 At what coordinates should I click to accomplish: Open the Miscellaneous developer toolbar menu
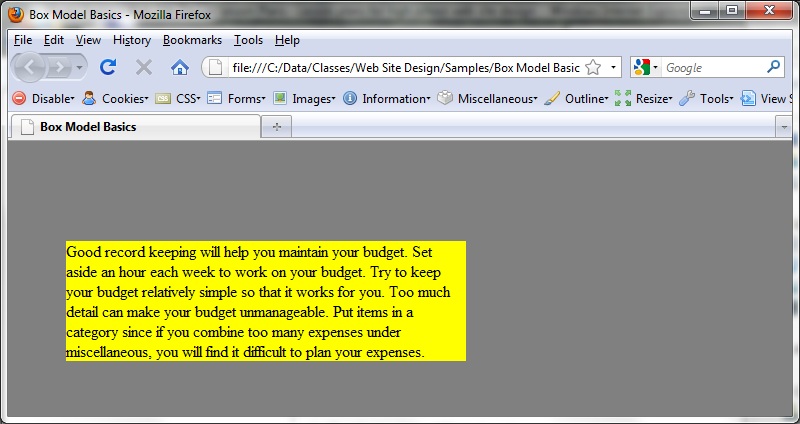coord(497,98)
